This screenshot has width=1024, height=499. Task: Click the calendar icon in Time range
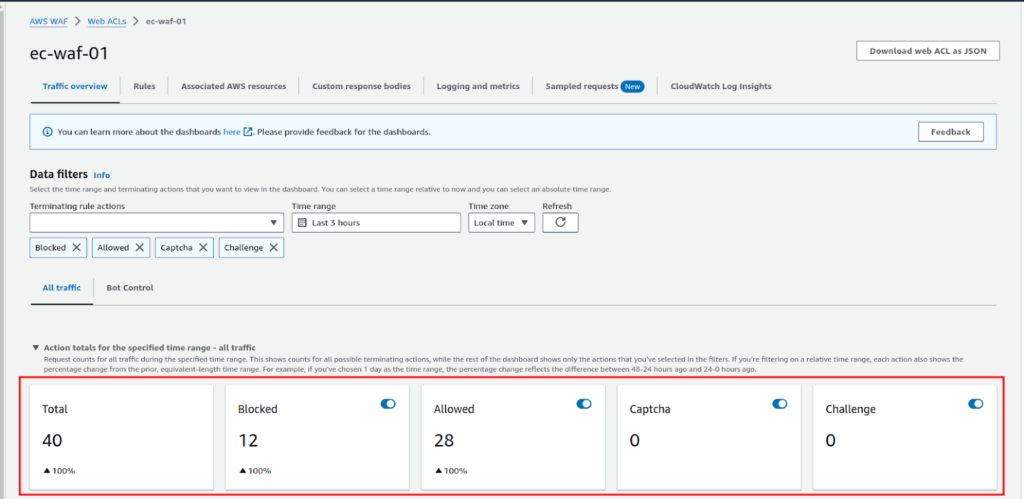point(302,223)
